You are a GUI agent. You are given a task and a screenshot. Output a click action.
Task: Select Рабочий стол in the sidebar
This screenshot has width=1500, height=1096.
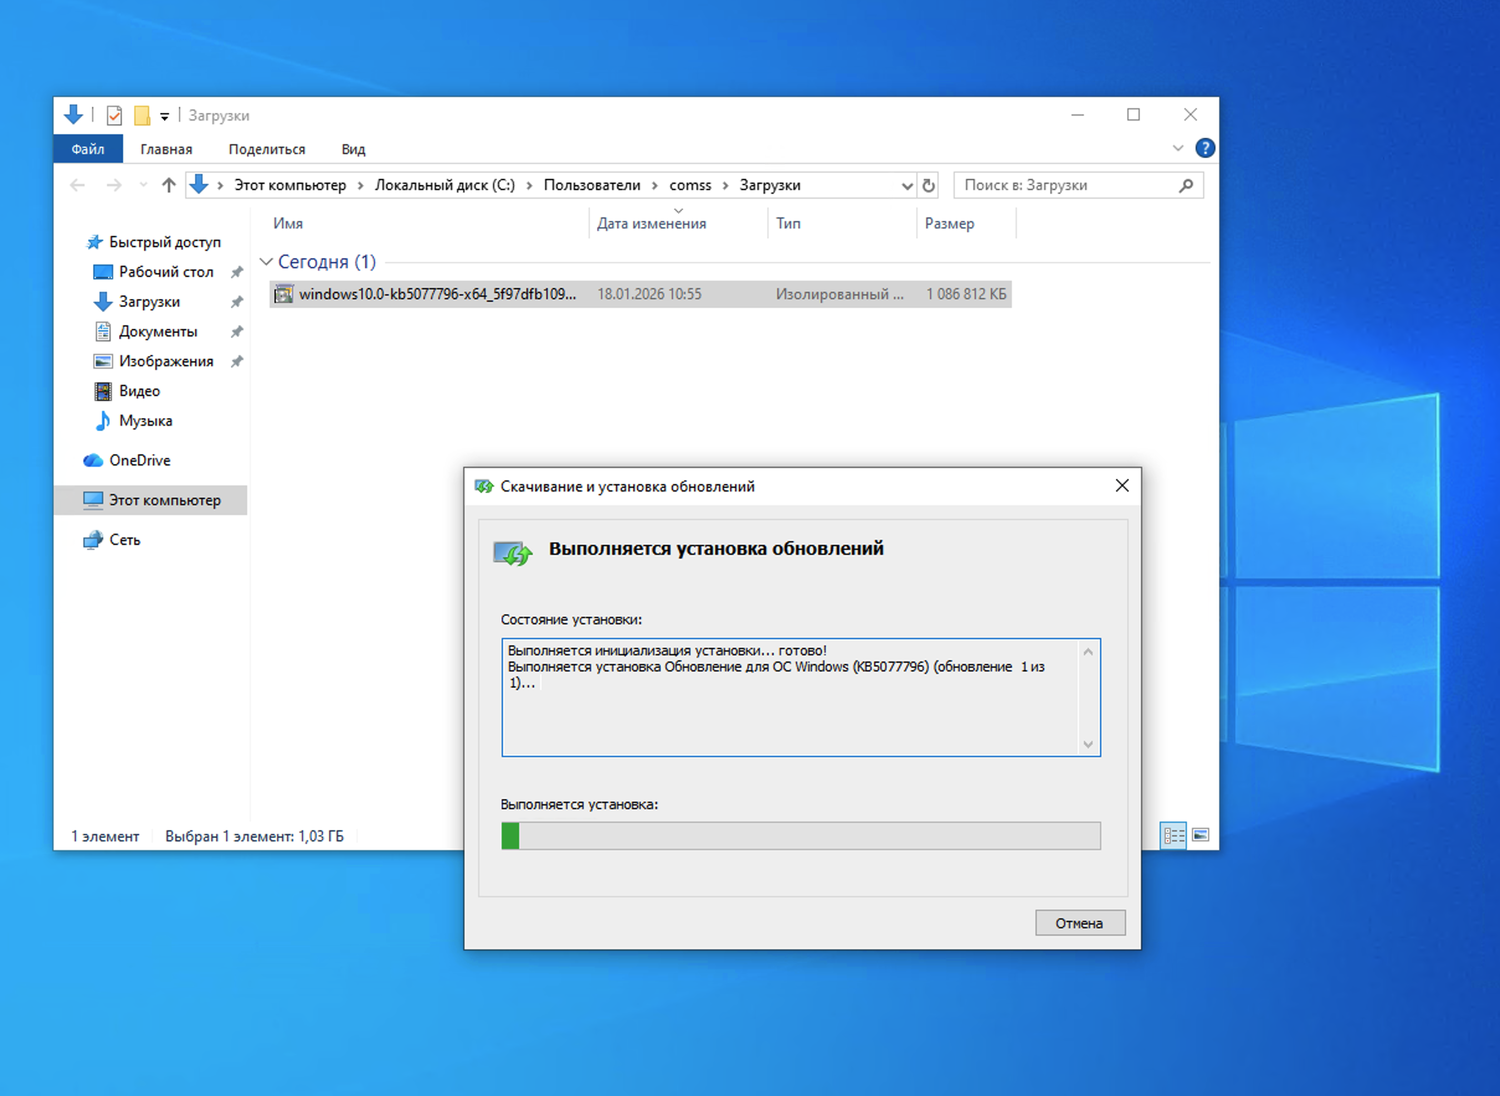pyautogui.click(x=166, y=272)
